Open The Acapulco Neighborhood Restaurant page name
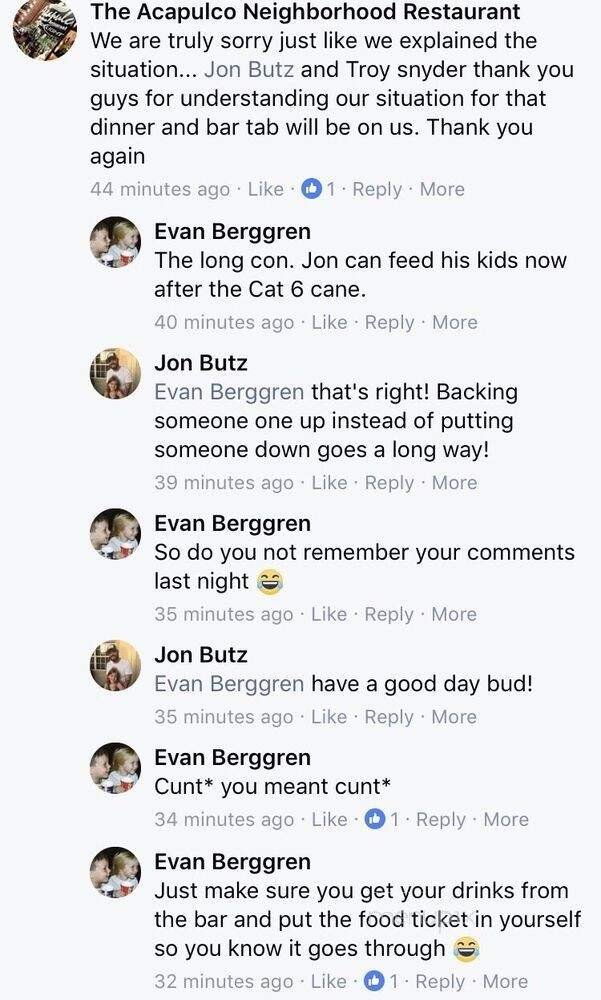The height and width of the screenshot is (1000, 601). [305, 13]
